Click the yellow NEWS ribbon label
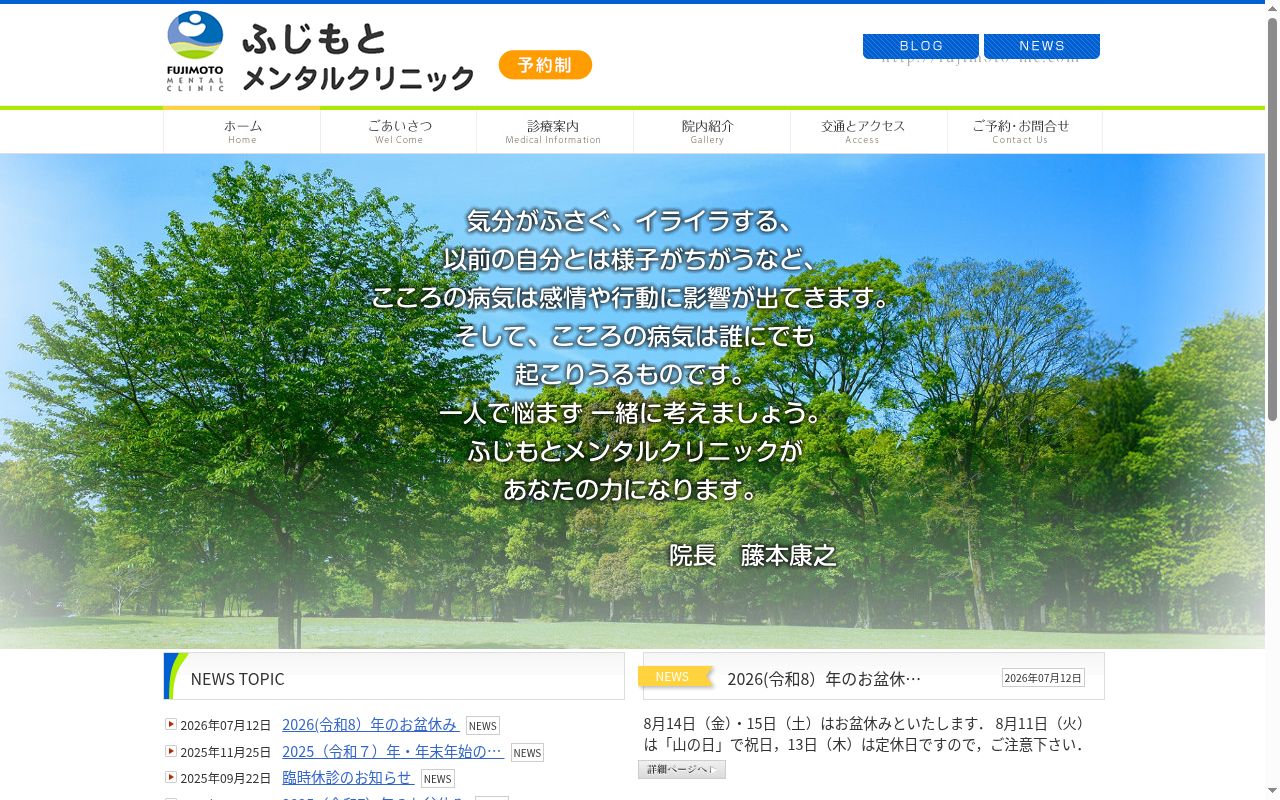This screenshot has height=800, width=1280. tap(674, 677)
